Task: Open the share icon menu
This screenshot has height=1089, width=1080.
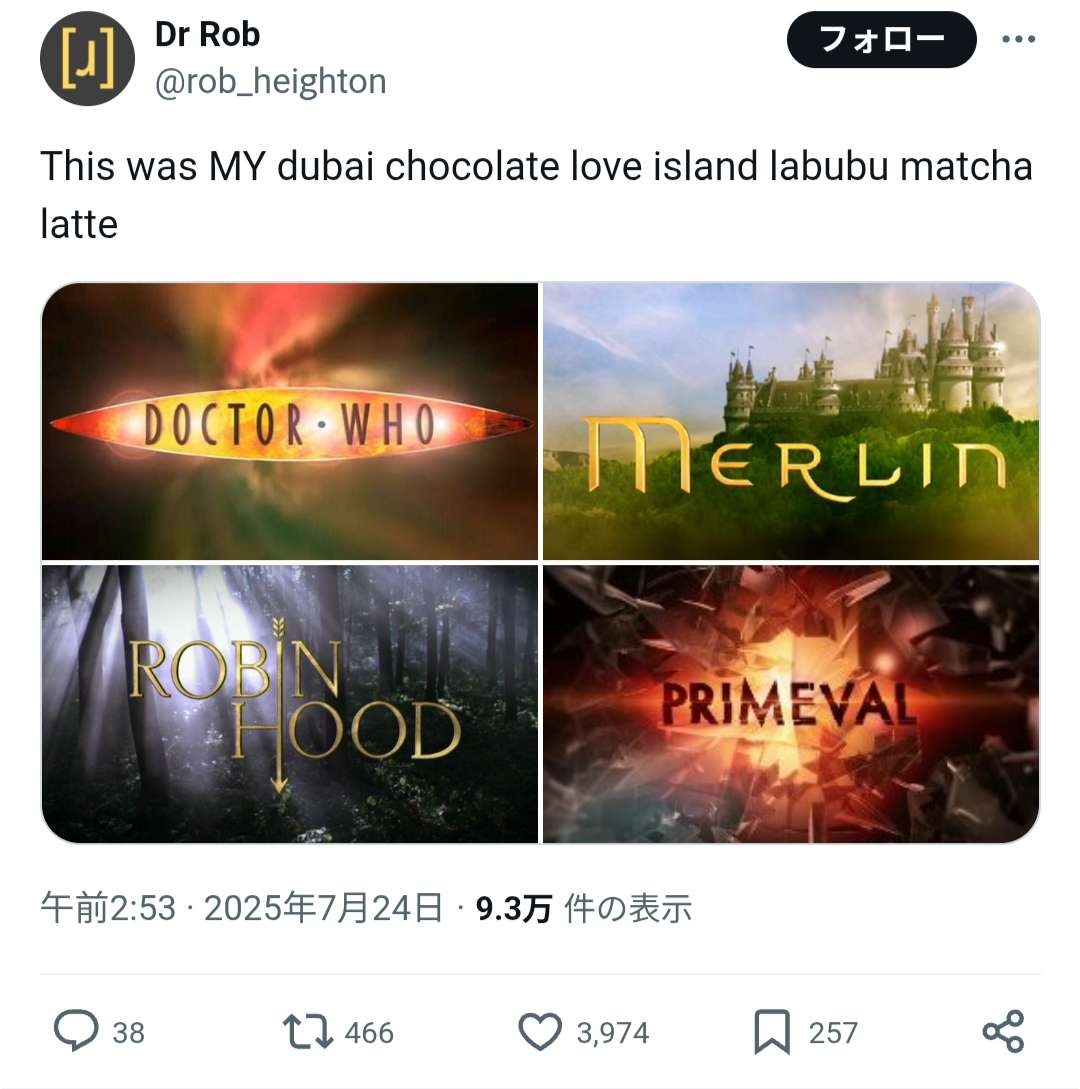Action: tap(1004, 1031)
